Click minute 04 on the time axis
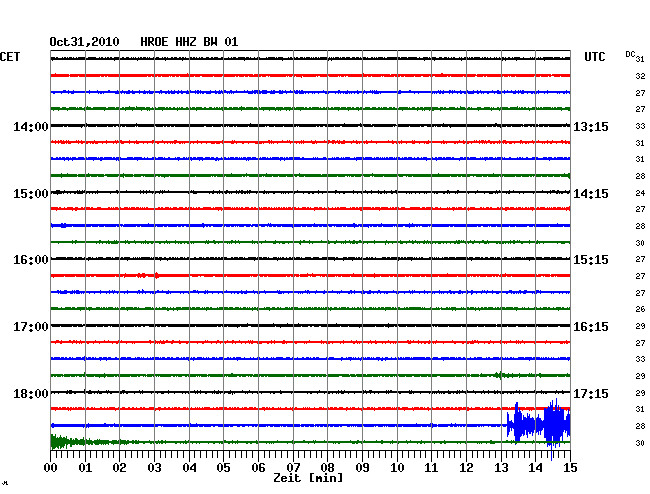Image resolution: width=650 pixels, height=494 pixels. coord(189,467)
